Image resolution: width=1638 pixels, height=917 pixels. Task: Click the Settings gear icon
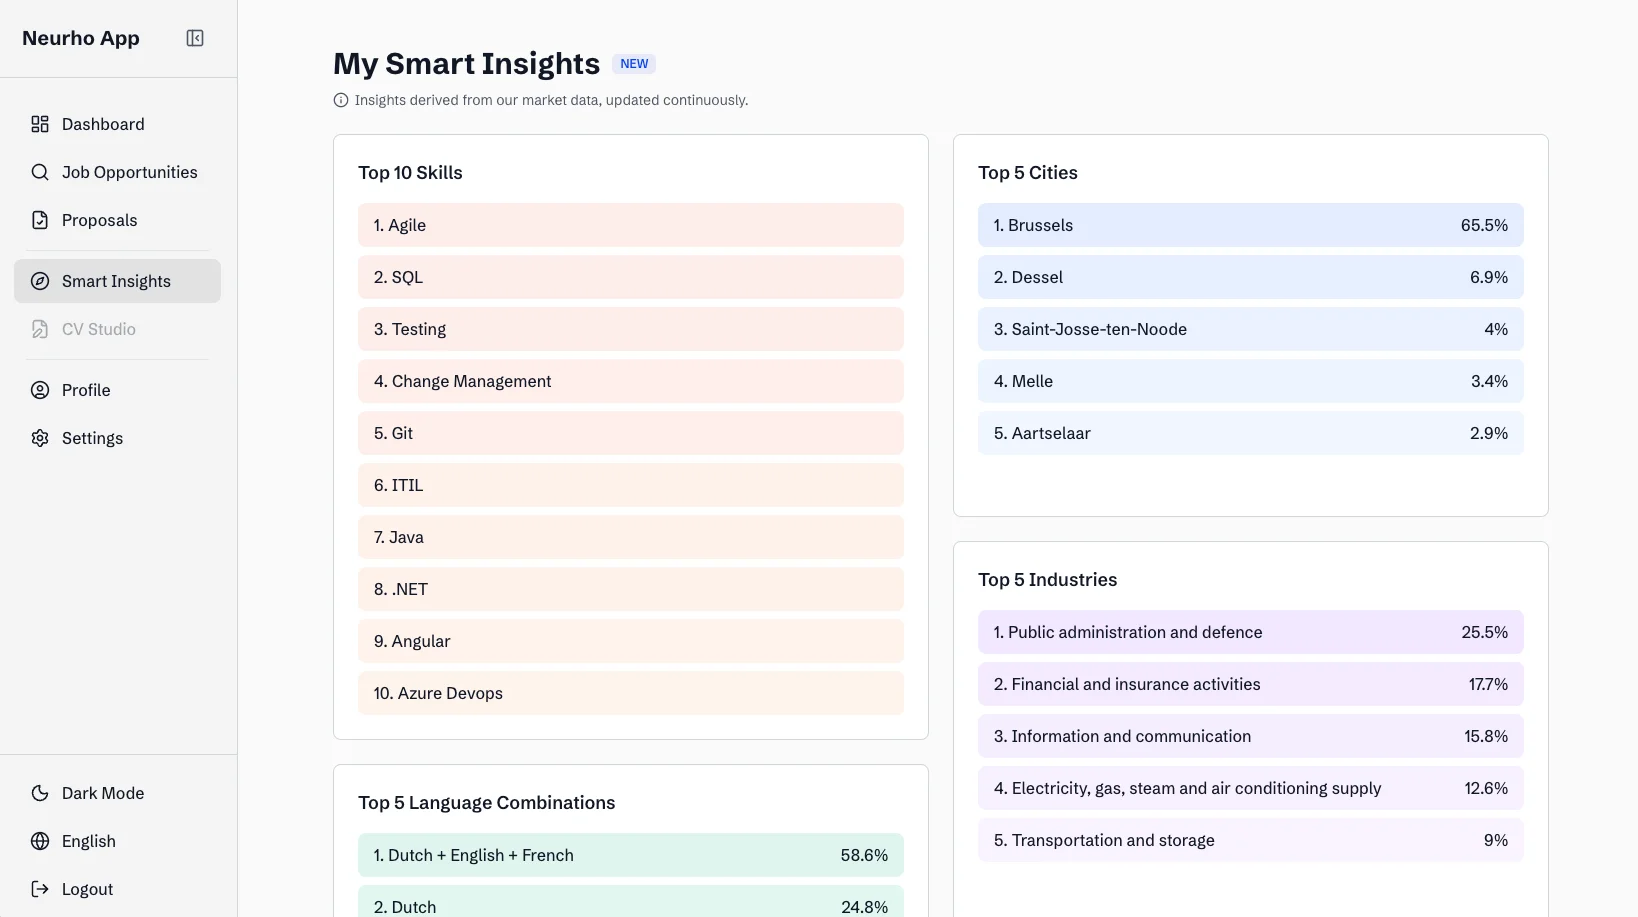pyautogui.click(x=40, y=438)
